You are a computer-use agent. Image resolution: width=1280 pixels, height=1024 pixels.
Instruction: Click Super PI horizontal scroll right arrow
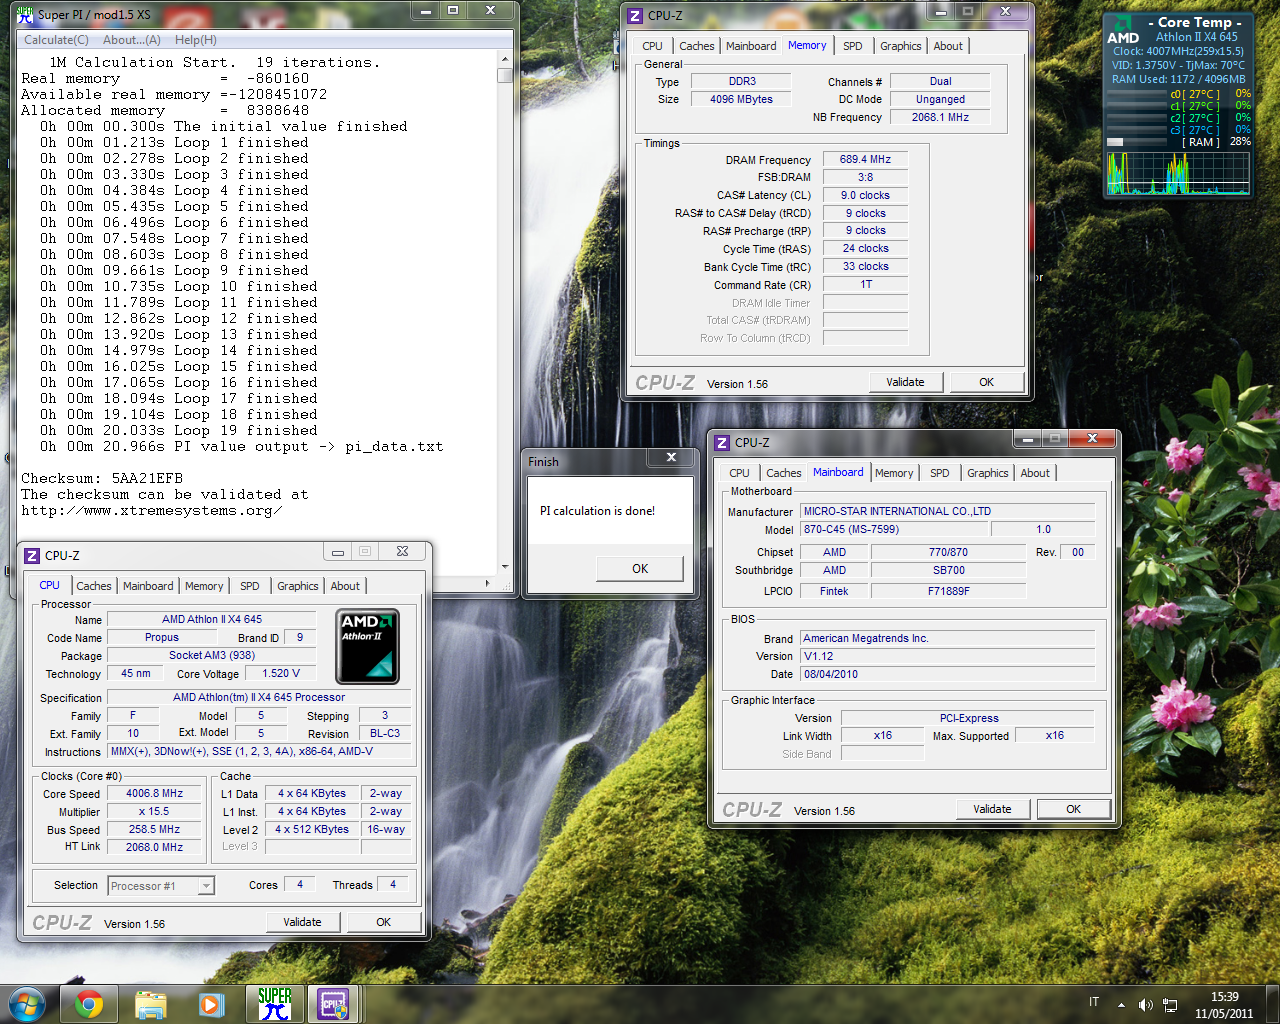coord(488,582)
